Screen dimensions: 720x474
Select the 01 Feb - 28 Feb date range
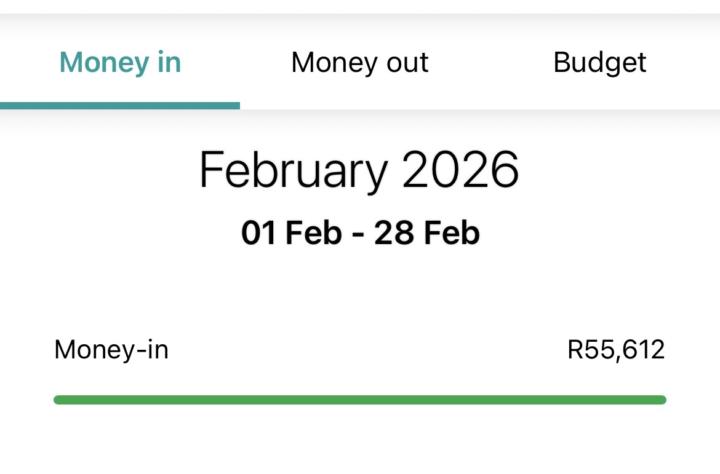click(360, 233)
